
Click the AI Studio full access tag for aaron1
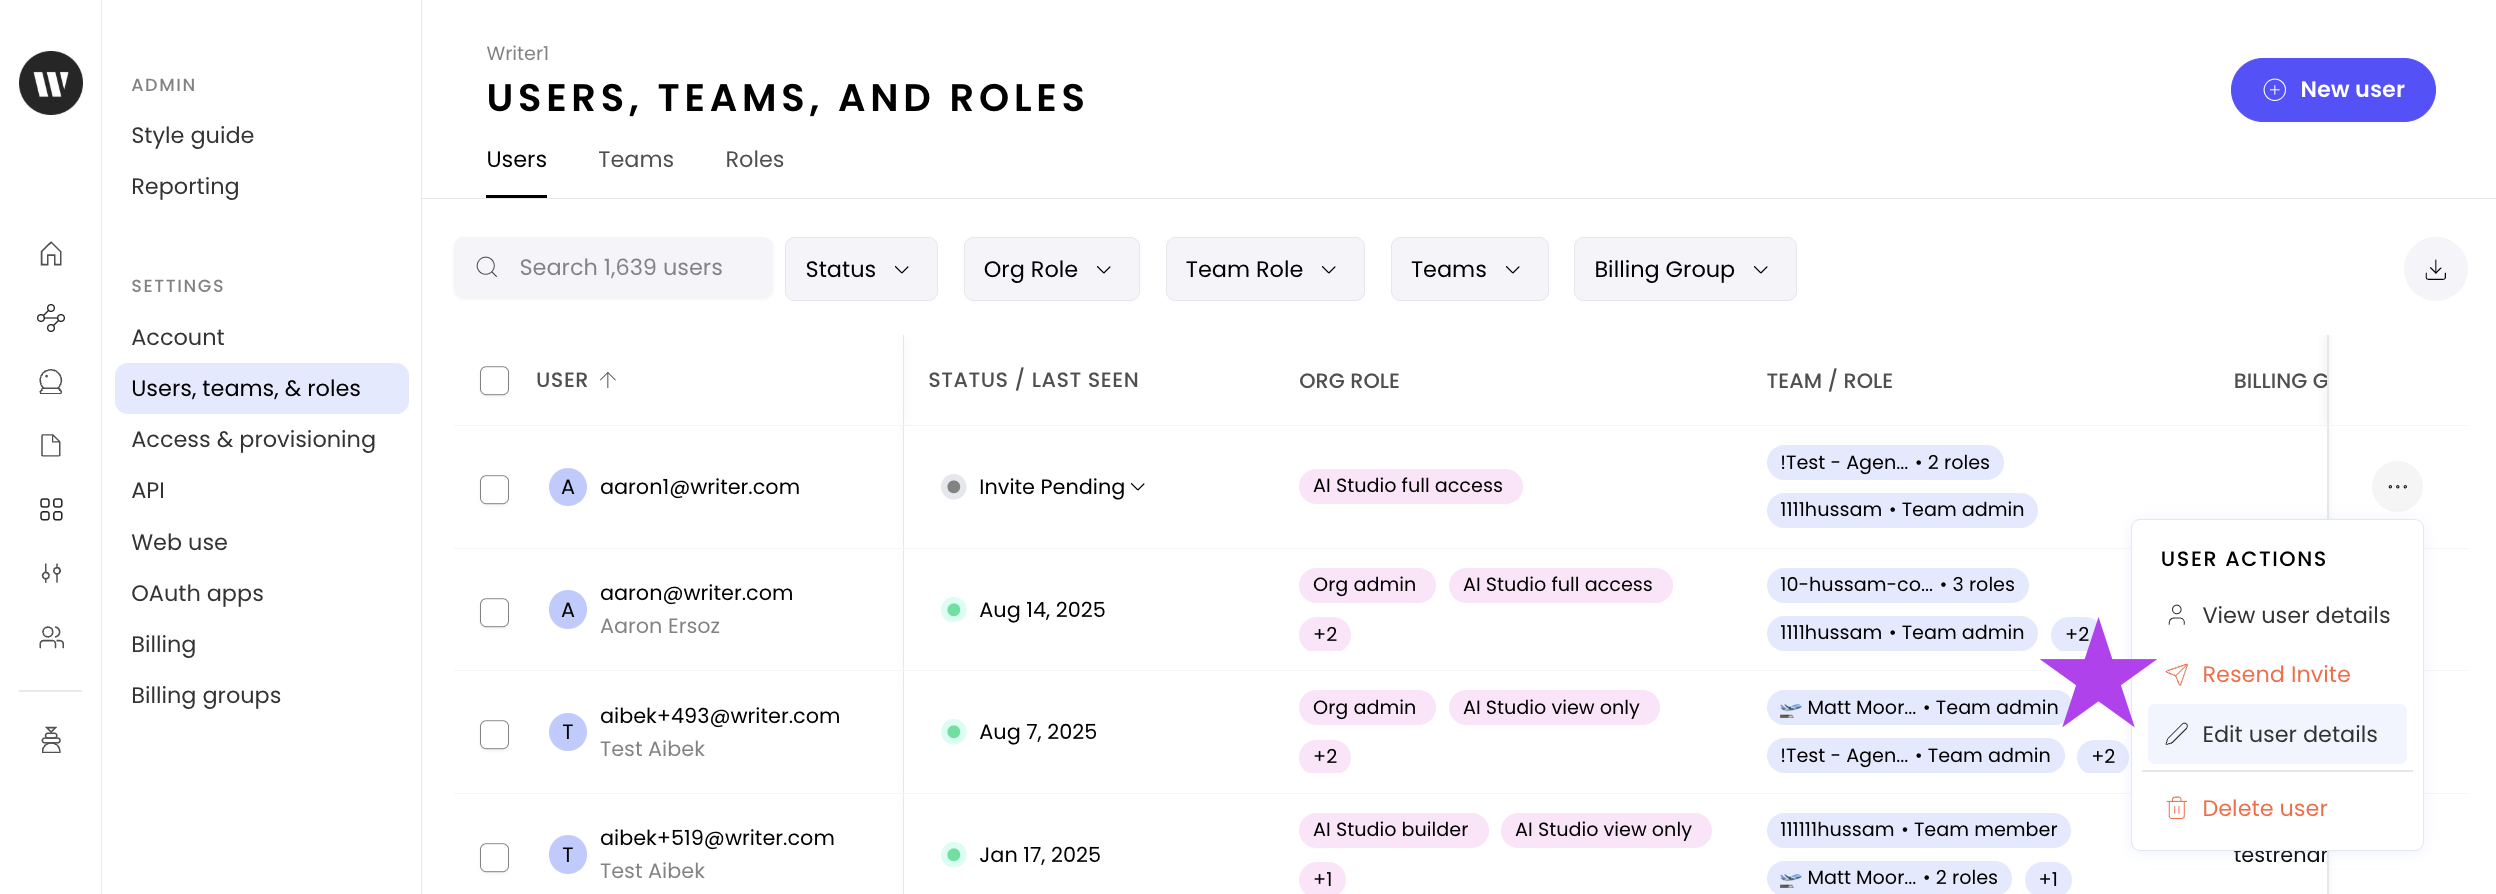click(x=1410, y=486)
